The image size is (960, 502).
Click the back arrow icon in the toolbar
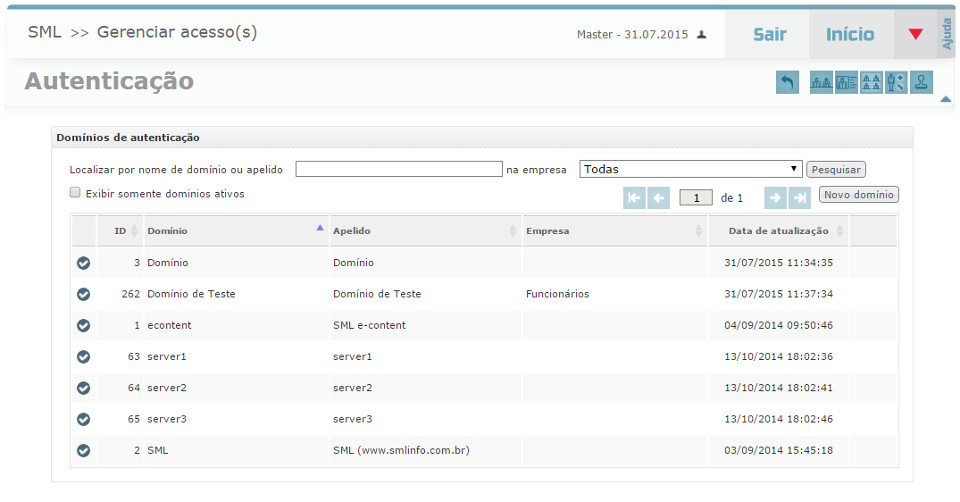tap(787, 83)
